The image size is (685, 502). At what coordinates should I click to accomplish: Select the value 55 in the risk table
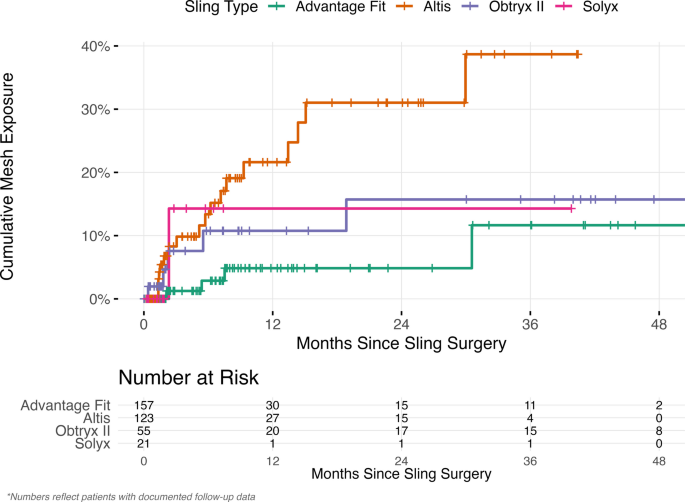coord(144,430)
